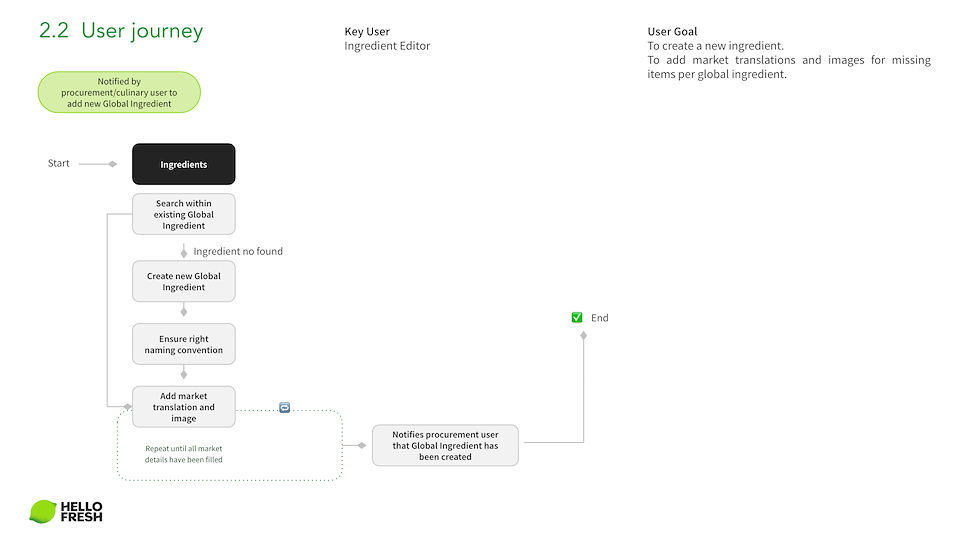Select the Search within existing Global Ingredient step
960x534 pixels.
point(184,214)
